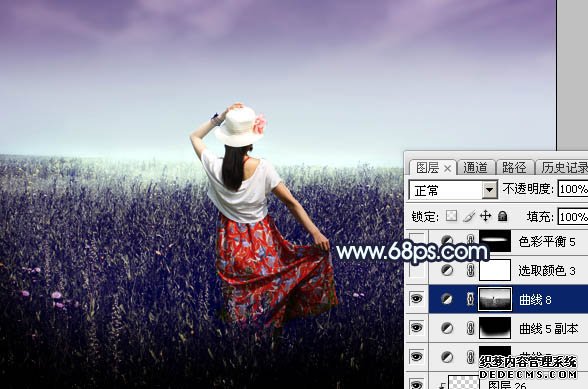Switch to the 通道 tab
The height and width of the screenshot is (389, 588).
pos(475,168)
